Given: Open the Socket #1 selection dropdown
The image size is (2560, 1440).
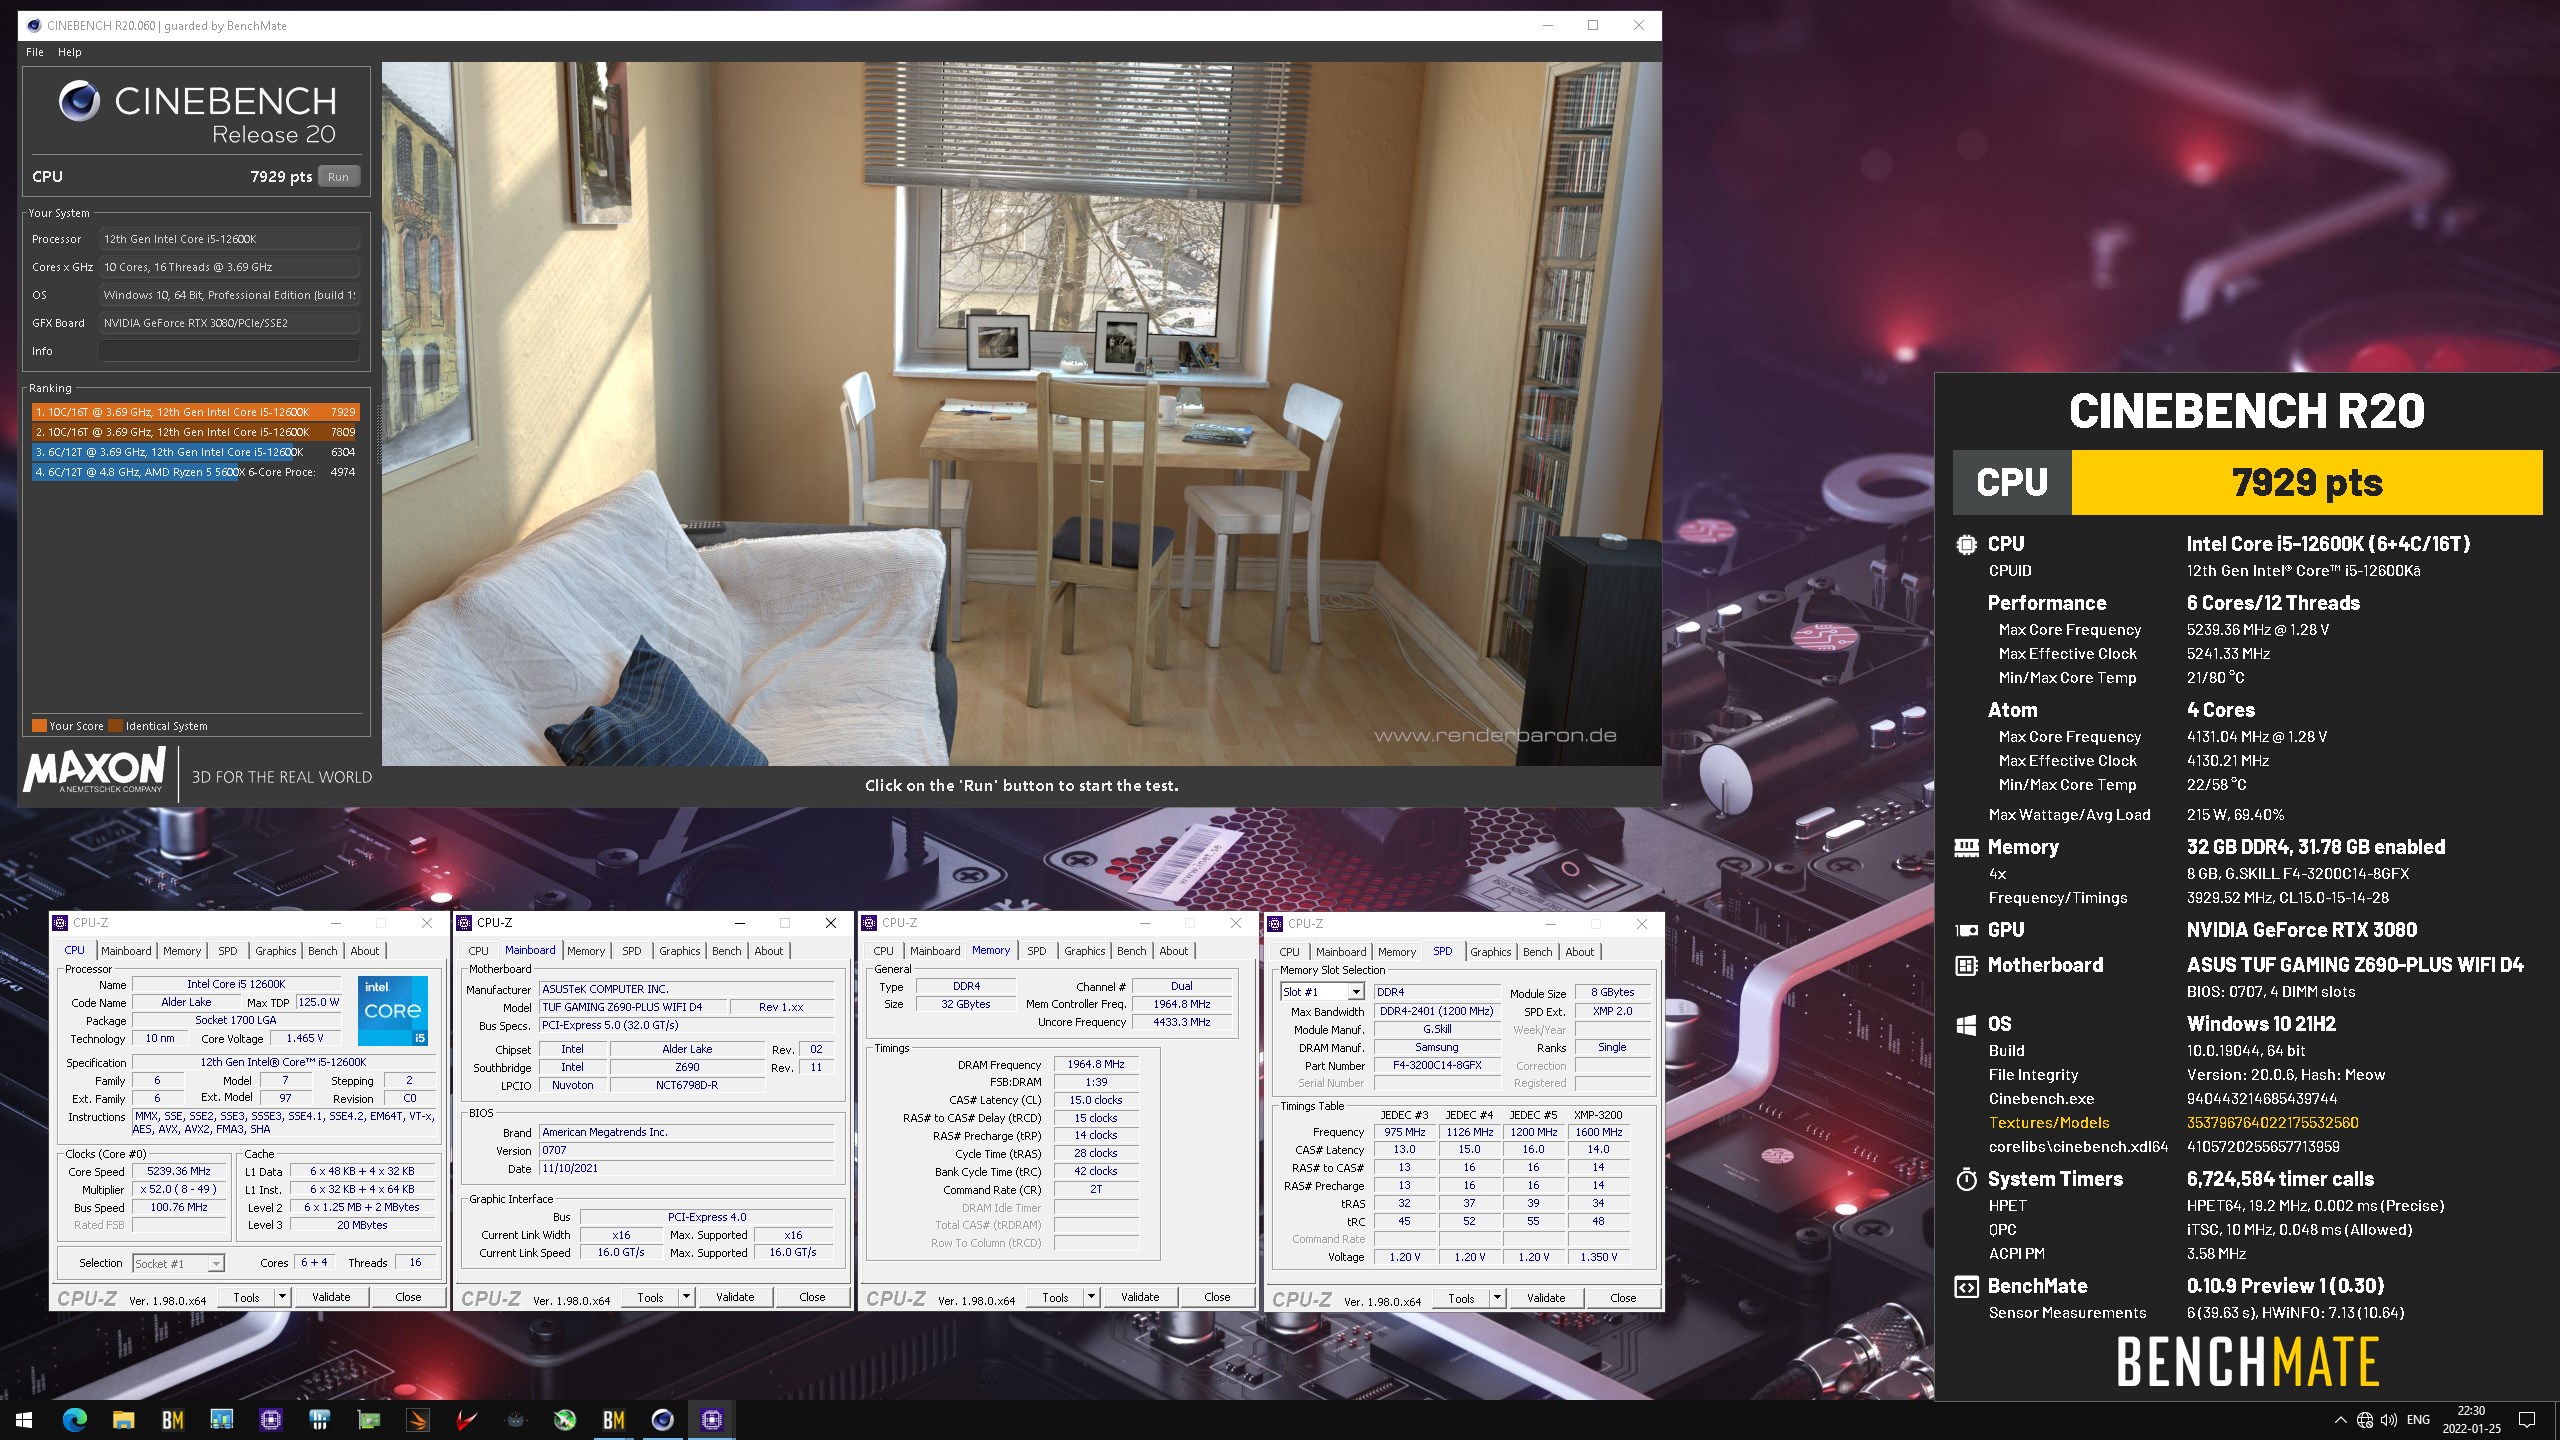Looking at the screenshot, I should pos(179,1264).
